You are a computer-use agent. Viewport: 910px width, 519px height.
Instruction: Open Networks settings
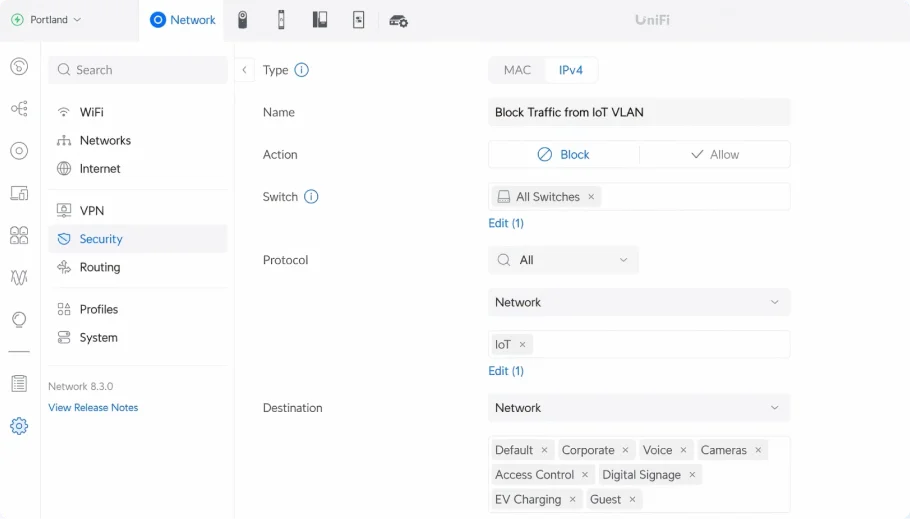[138, 140]
